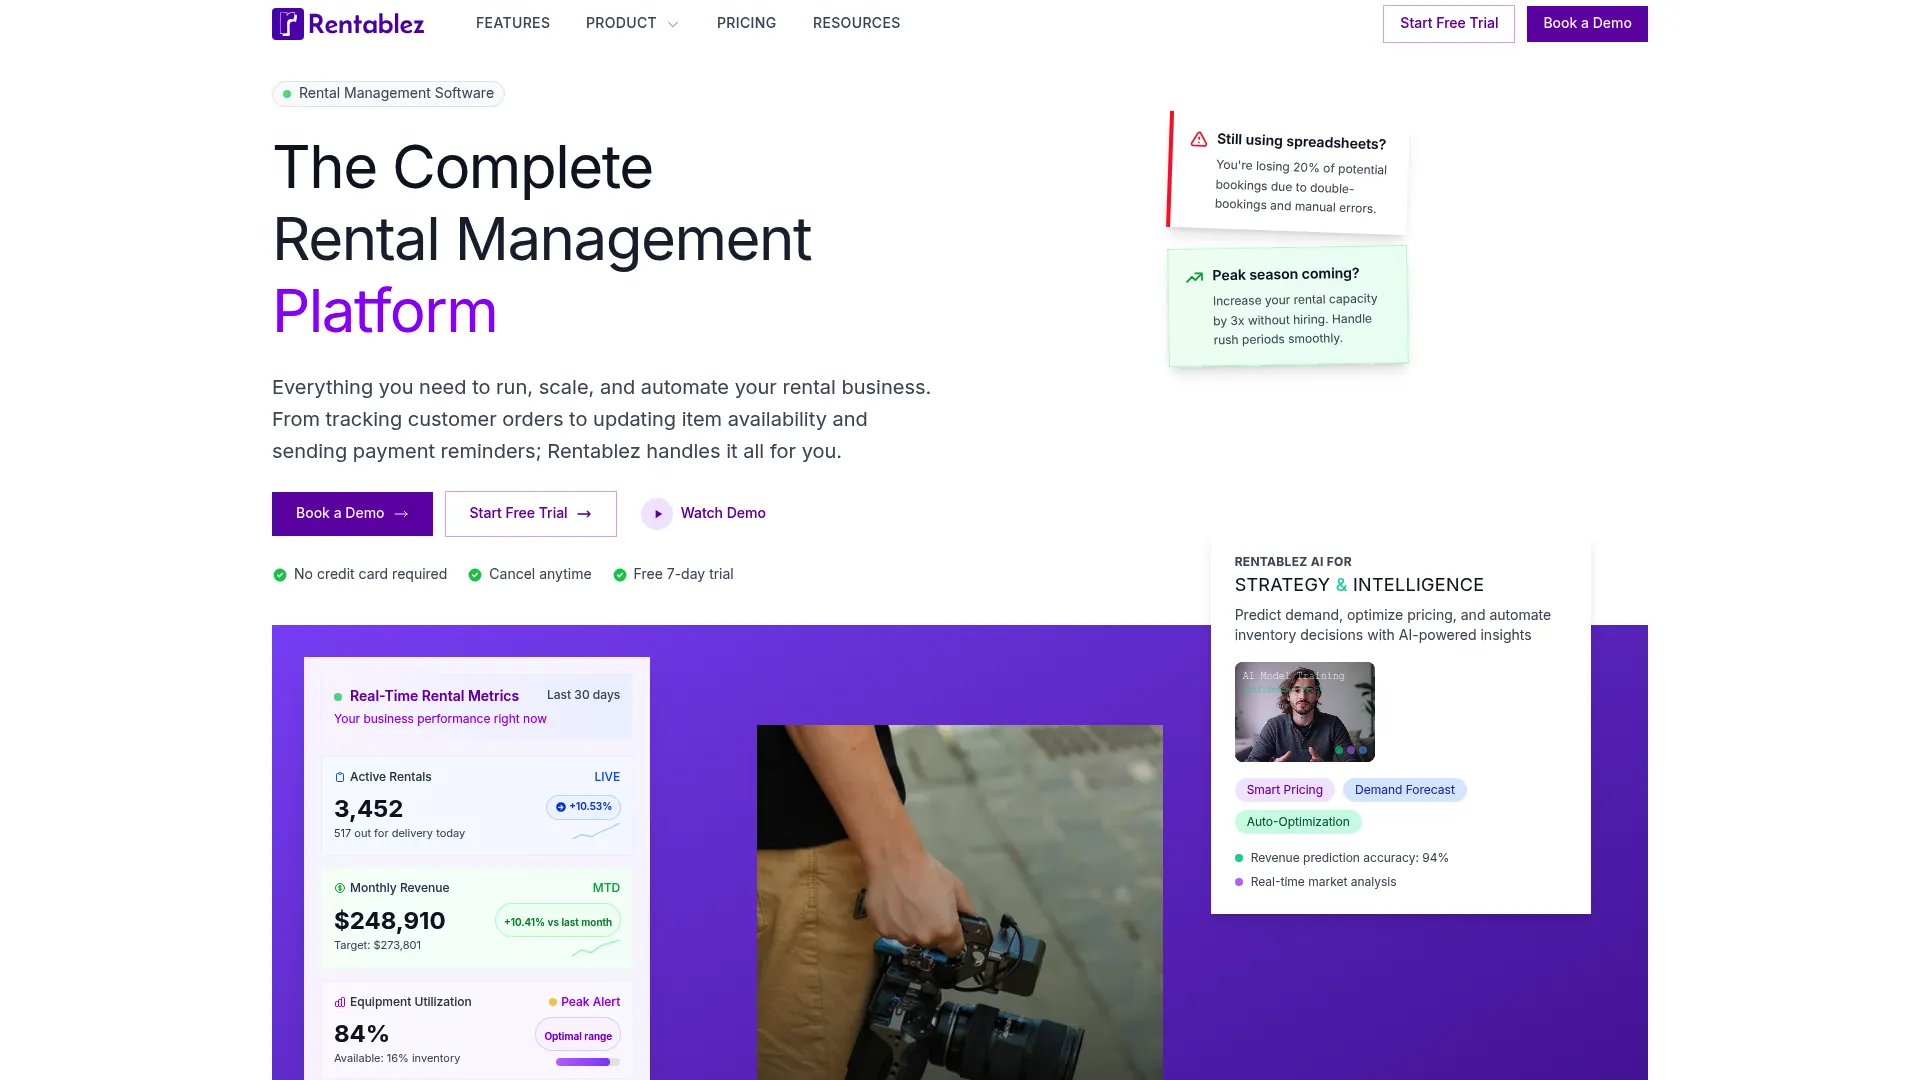This screenshot has width=1920, height=1080.
Task: Click the camera operator photo
Action: [960, 902]
